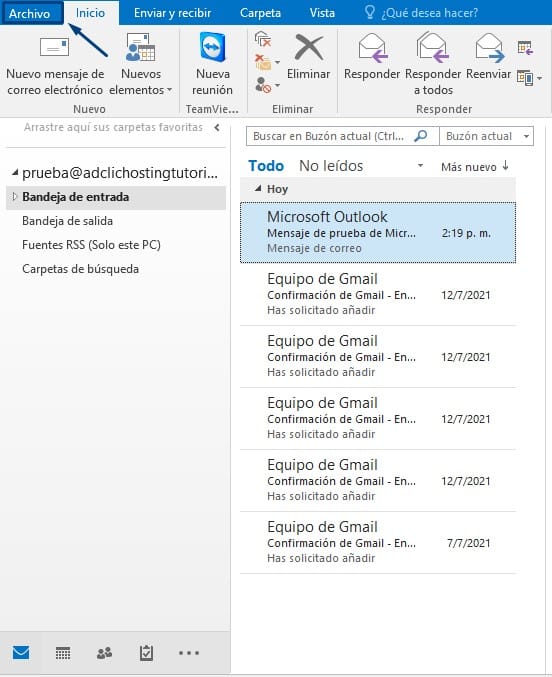552x677 pixels.
Task: Create a Nuevo mensaje de correo electrónico
Action: [x=55, y=65]
